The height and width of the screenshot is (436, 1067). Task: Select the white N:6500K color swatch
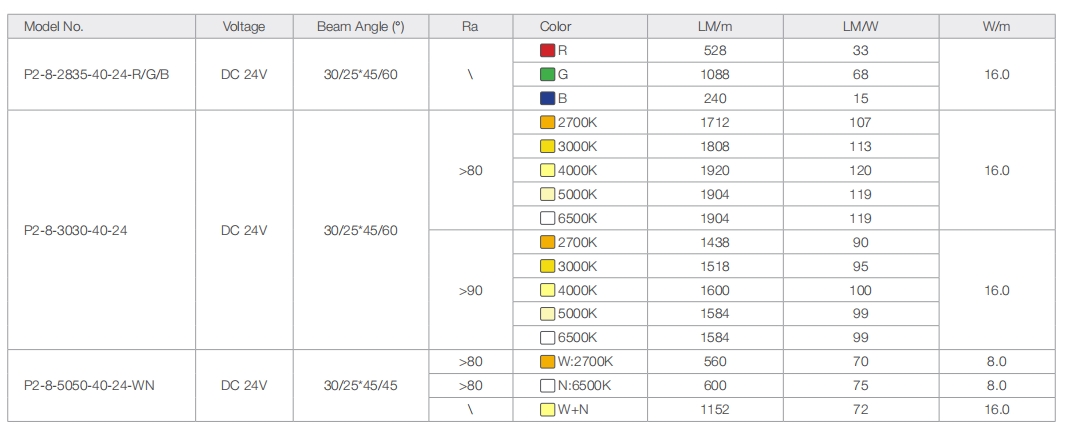tap(547, 386)
